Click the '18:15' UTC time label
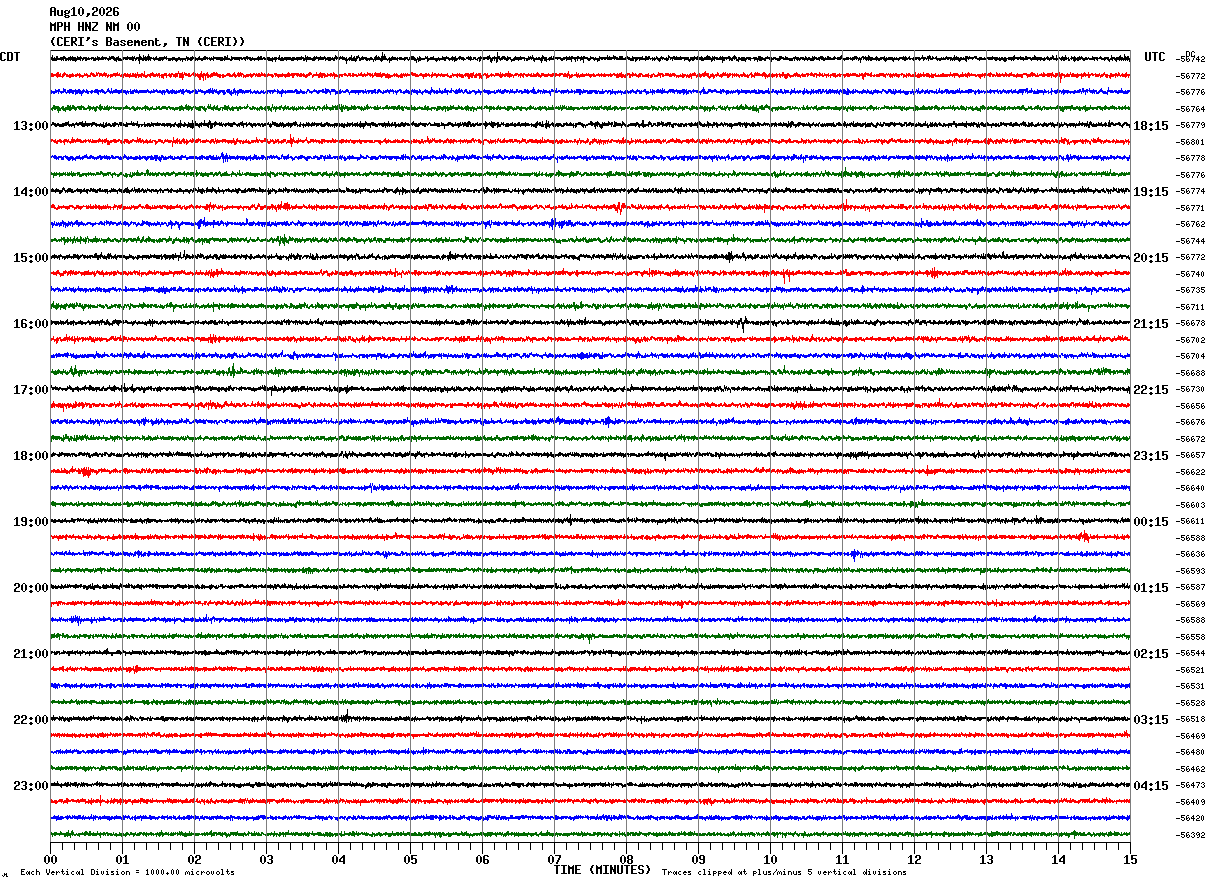 (1151, 126)
